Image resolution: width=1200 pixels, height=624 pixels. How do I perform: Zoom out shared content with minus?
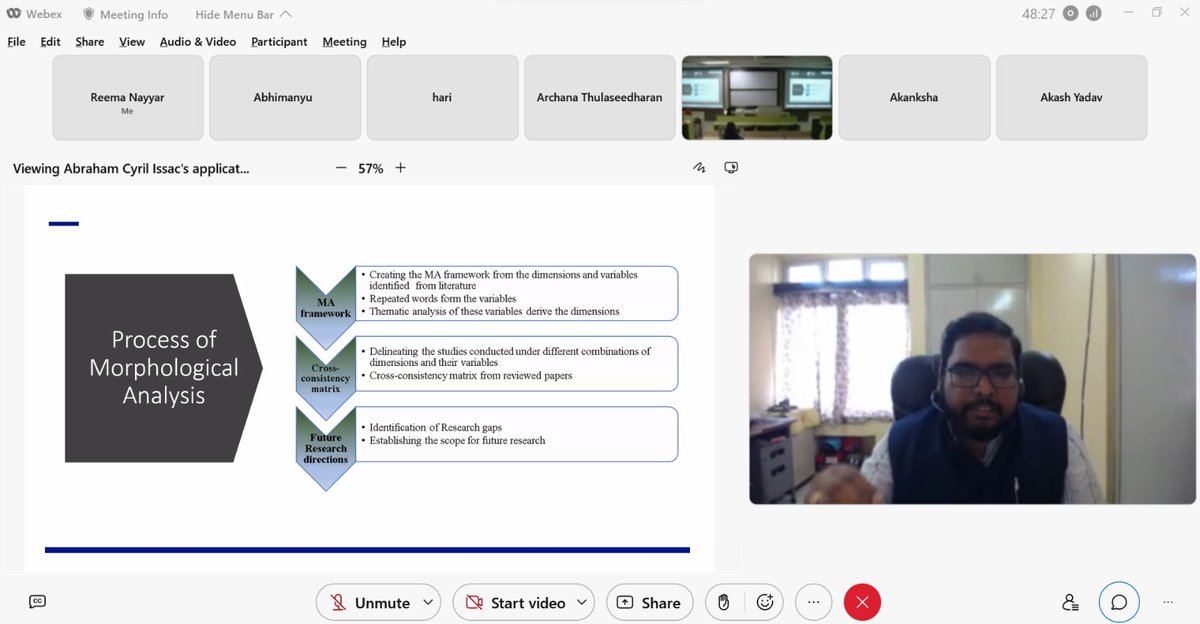point(341,168)
